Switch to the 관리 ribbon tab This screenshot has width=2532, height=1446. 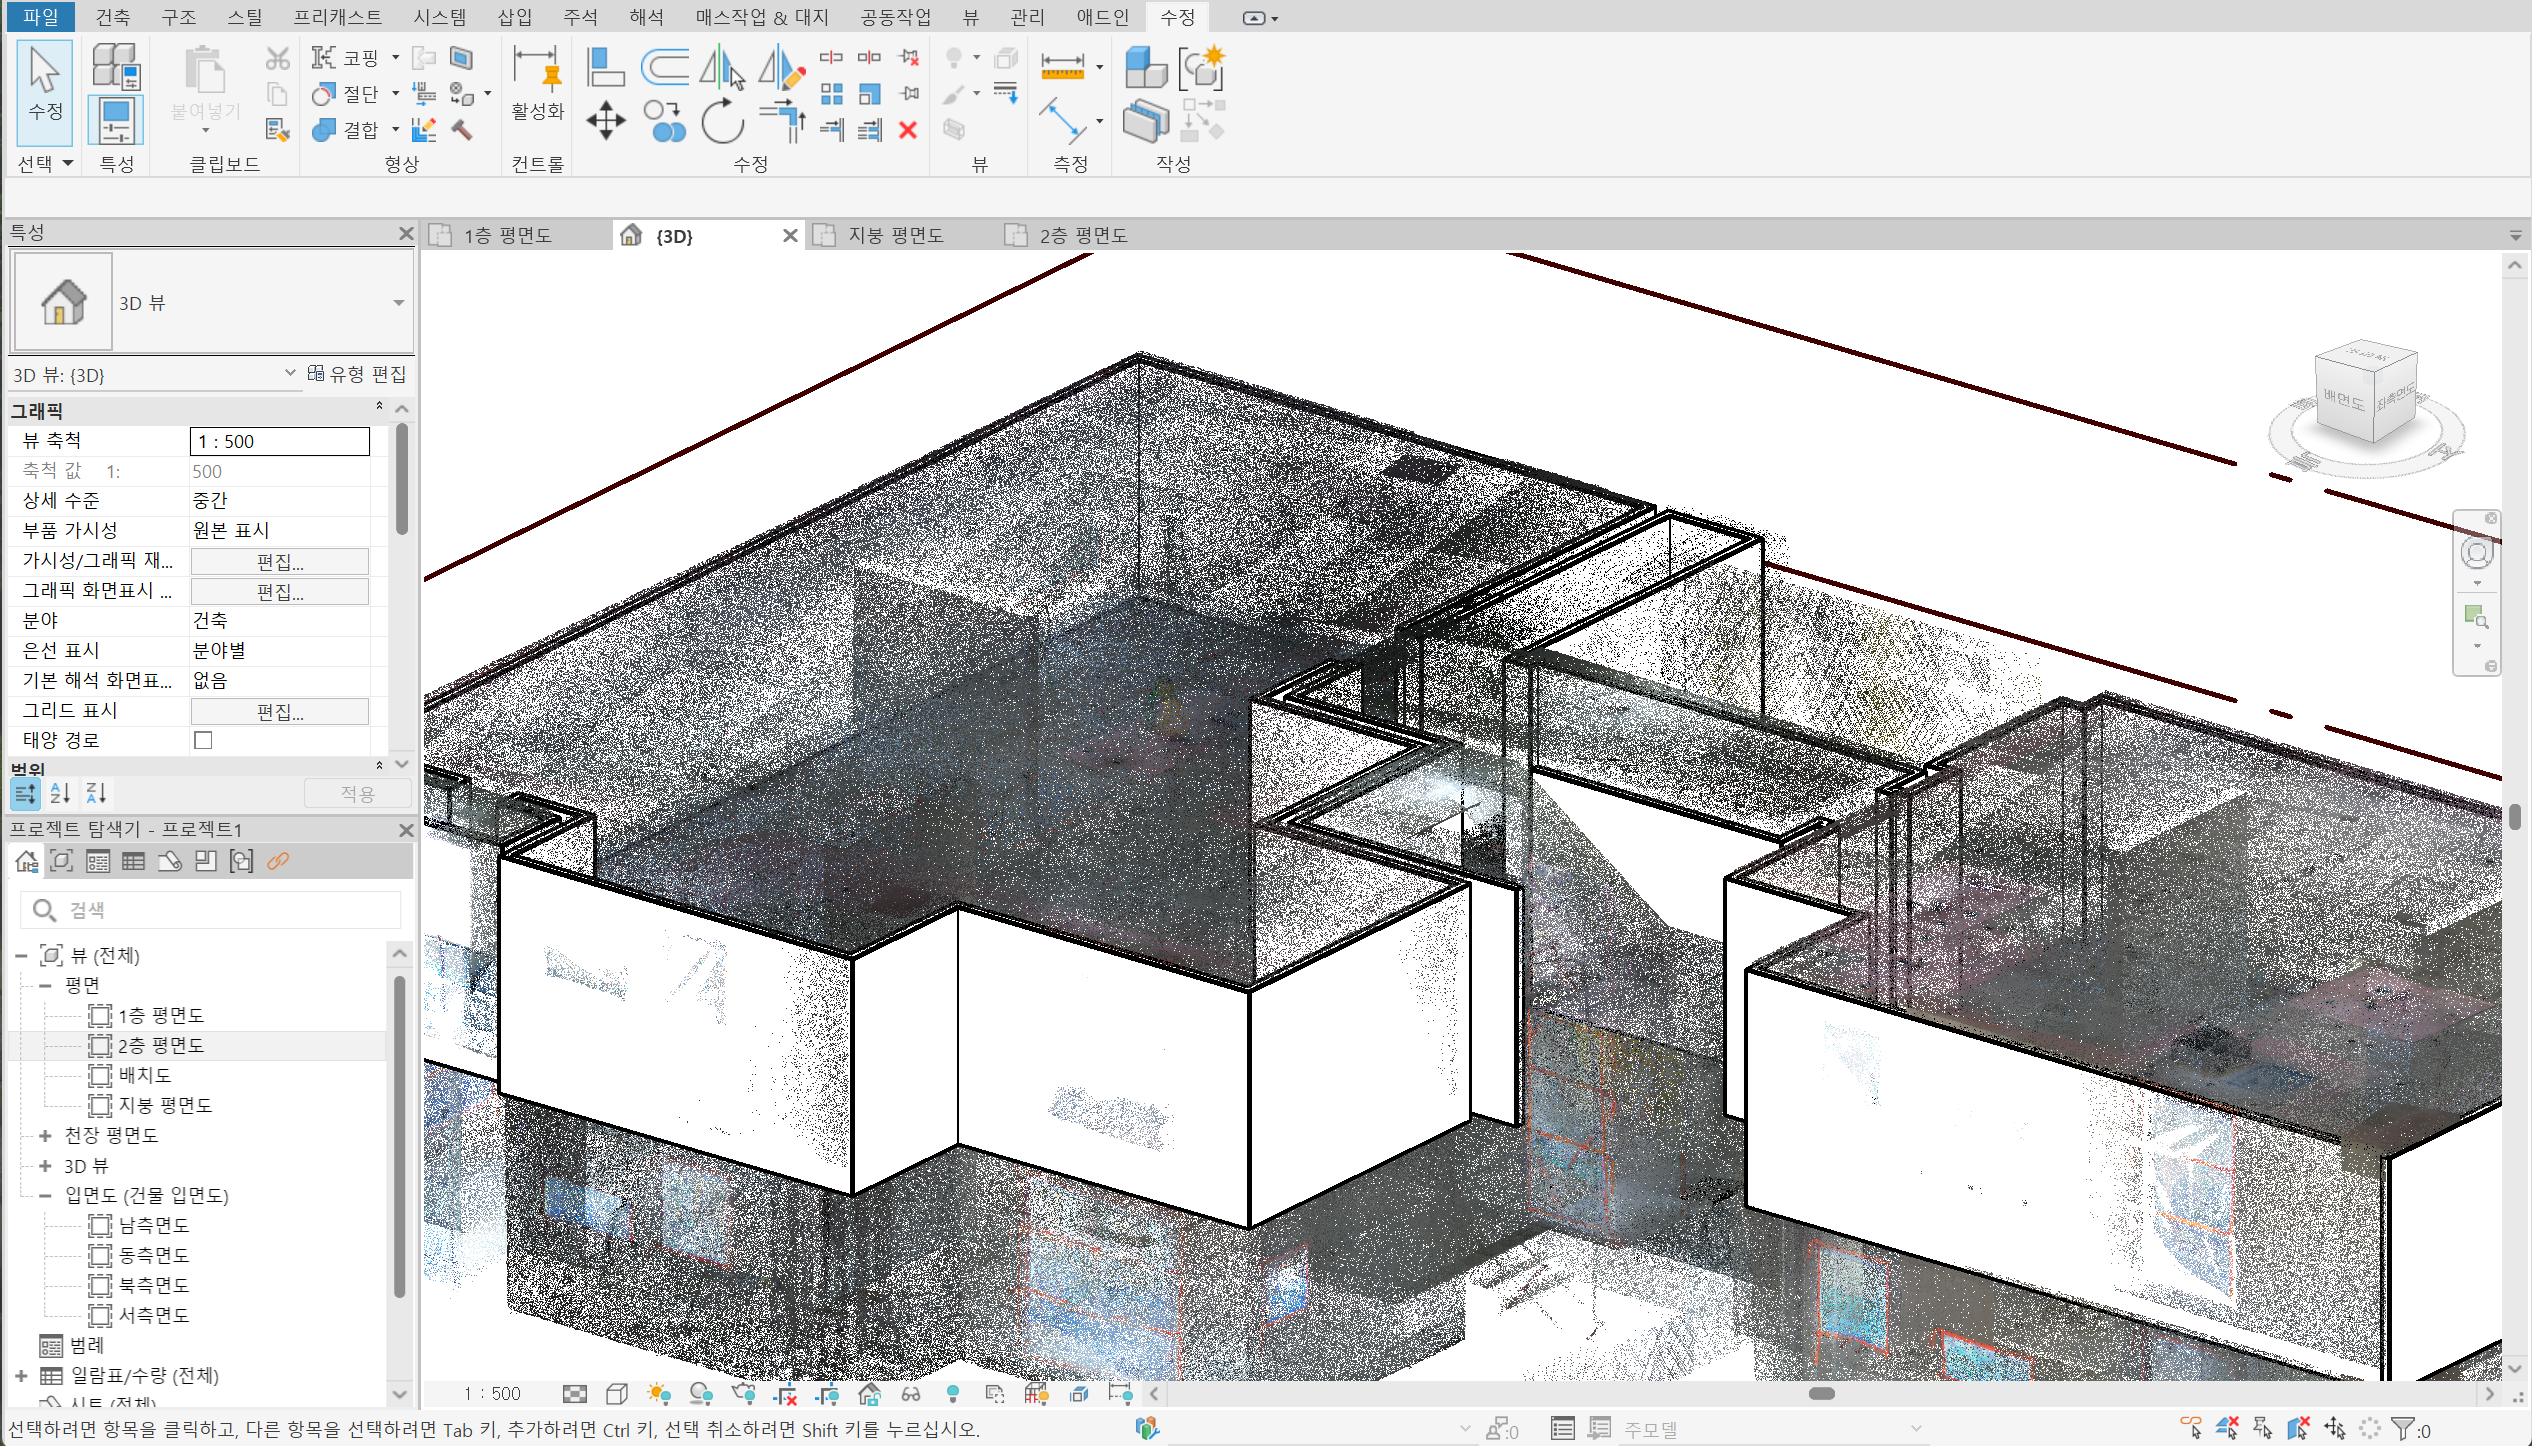(1027, 16)
